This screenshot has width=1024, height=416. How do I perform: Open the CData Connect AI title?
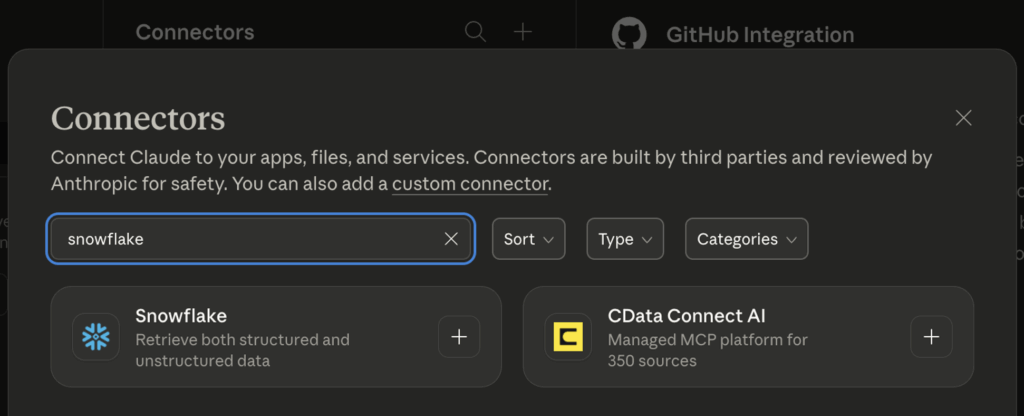click(686, 316)
